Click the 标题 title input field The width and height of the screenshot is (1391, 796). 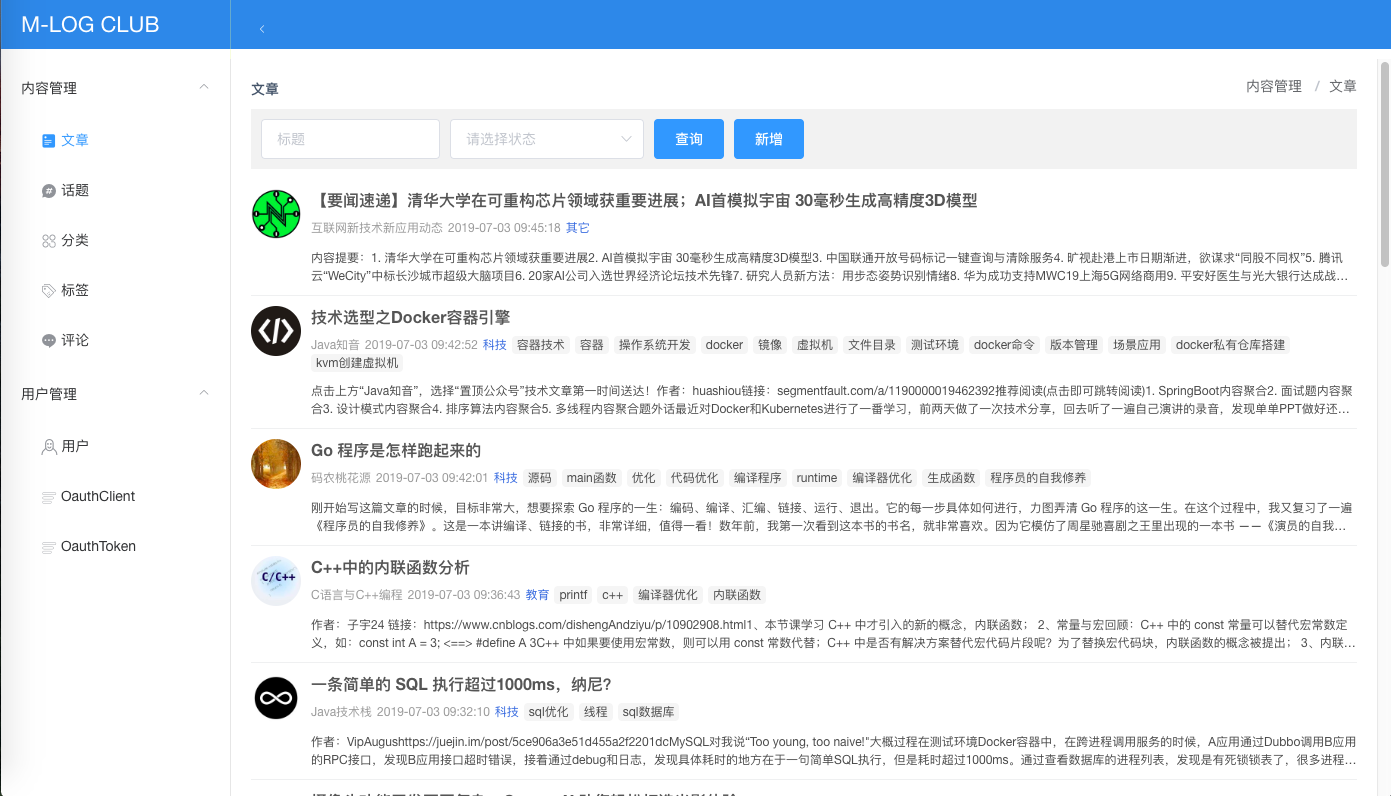[x=349, y=138]
